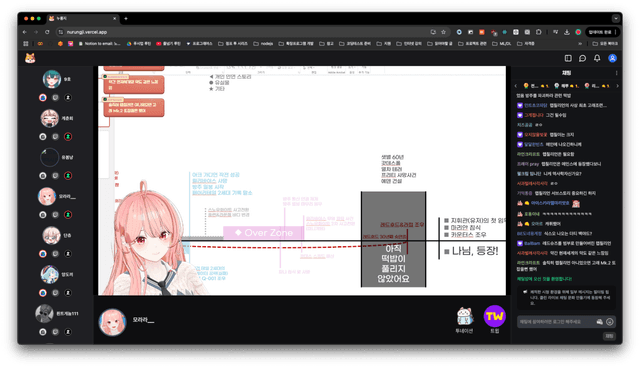Open all bookmarks folder at far right
The image size is (640, 368).
click(605, 44)
